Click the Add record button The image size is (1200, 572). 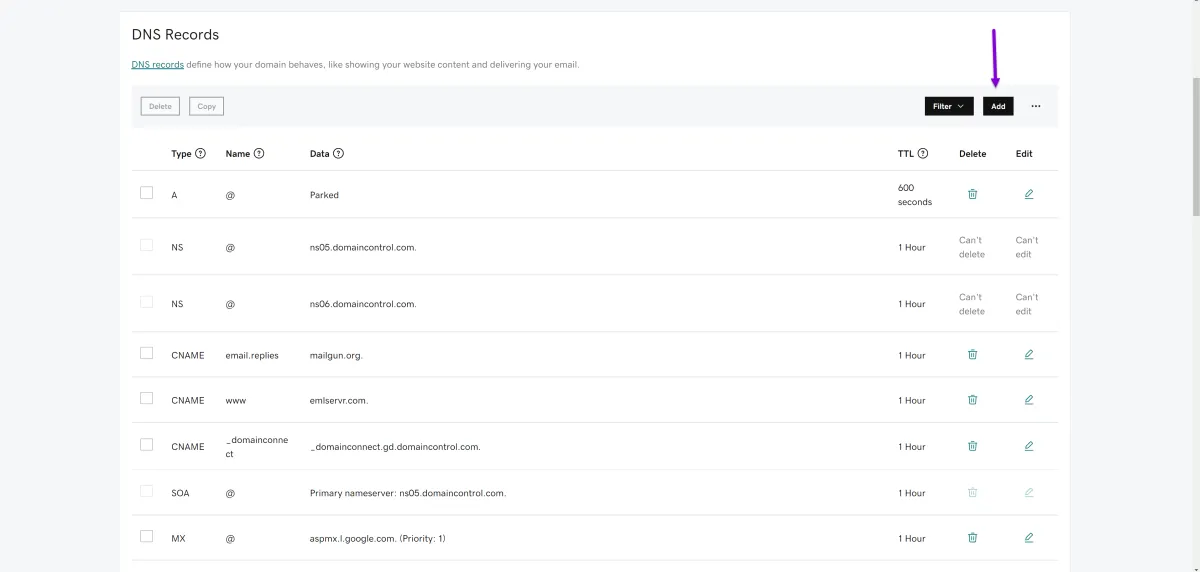(998, 106)
